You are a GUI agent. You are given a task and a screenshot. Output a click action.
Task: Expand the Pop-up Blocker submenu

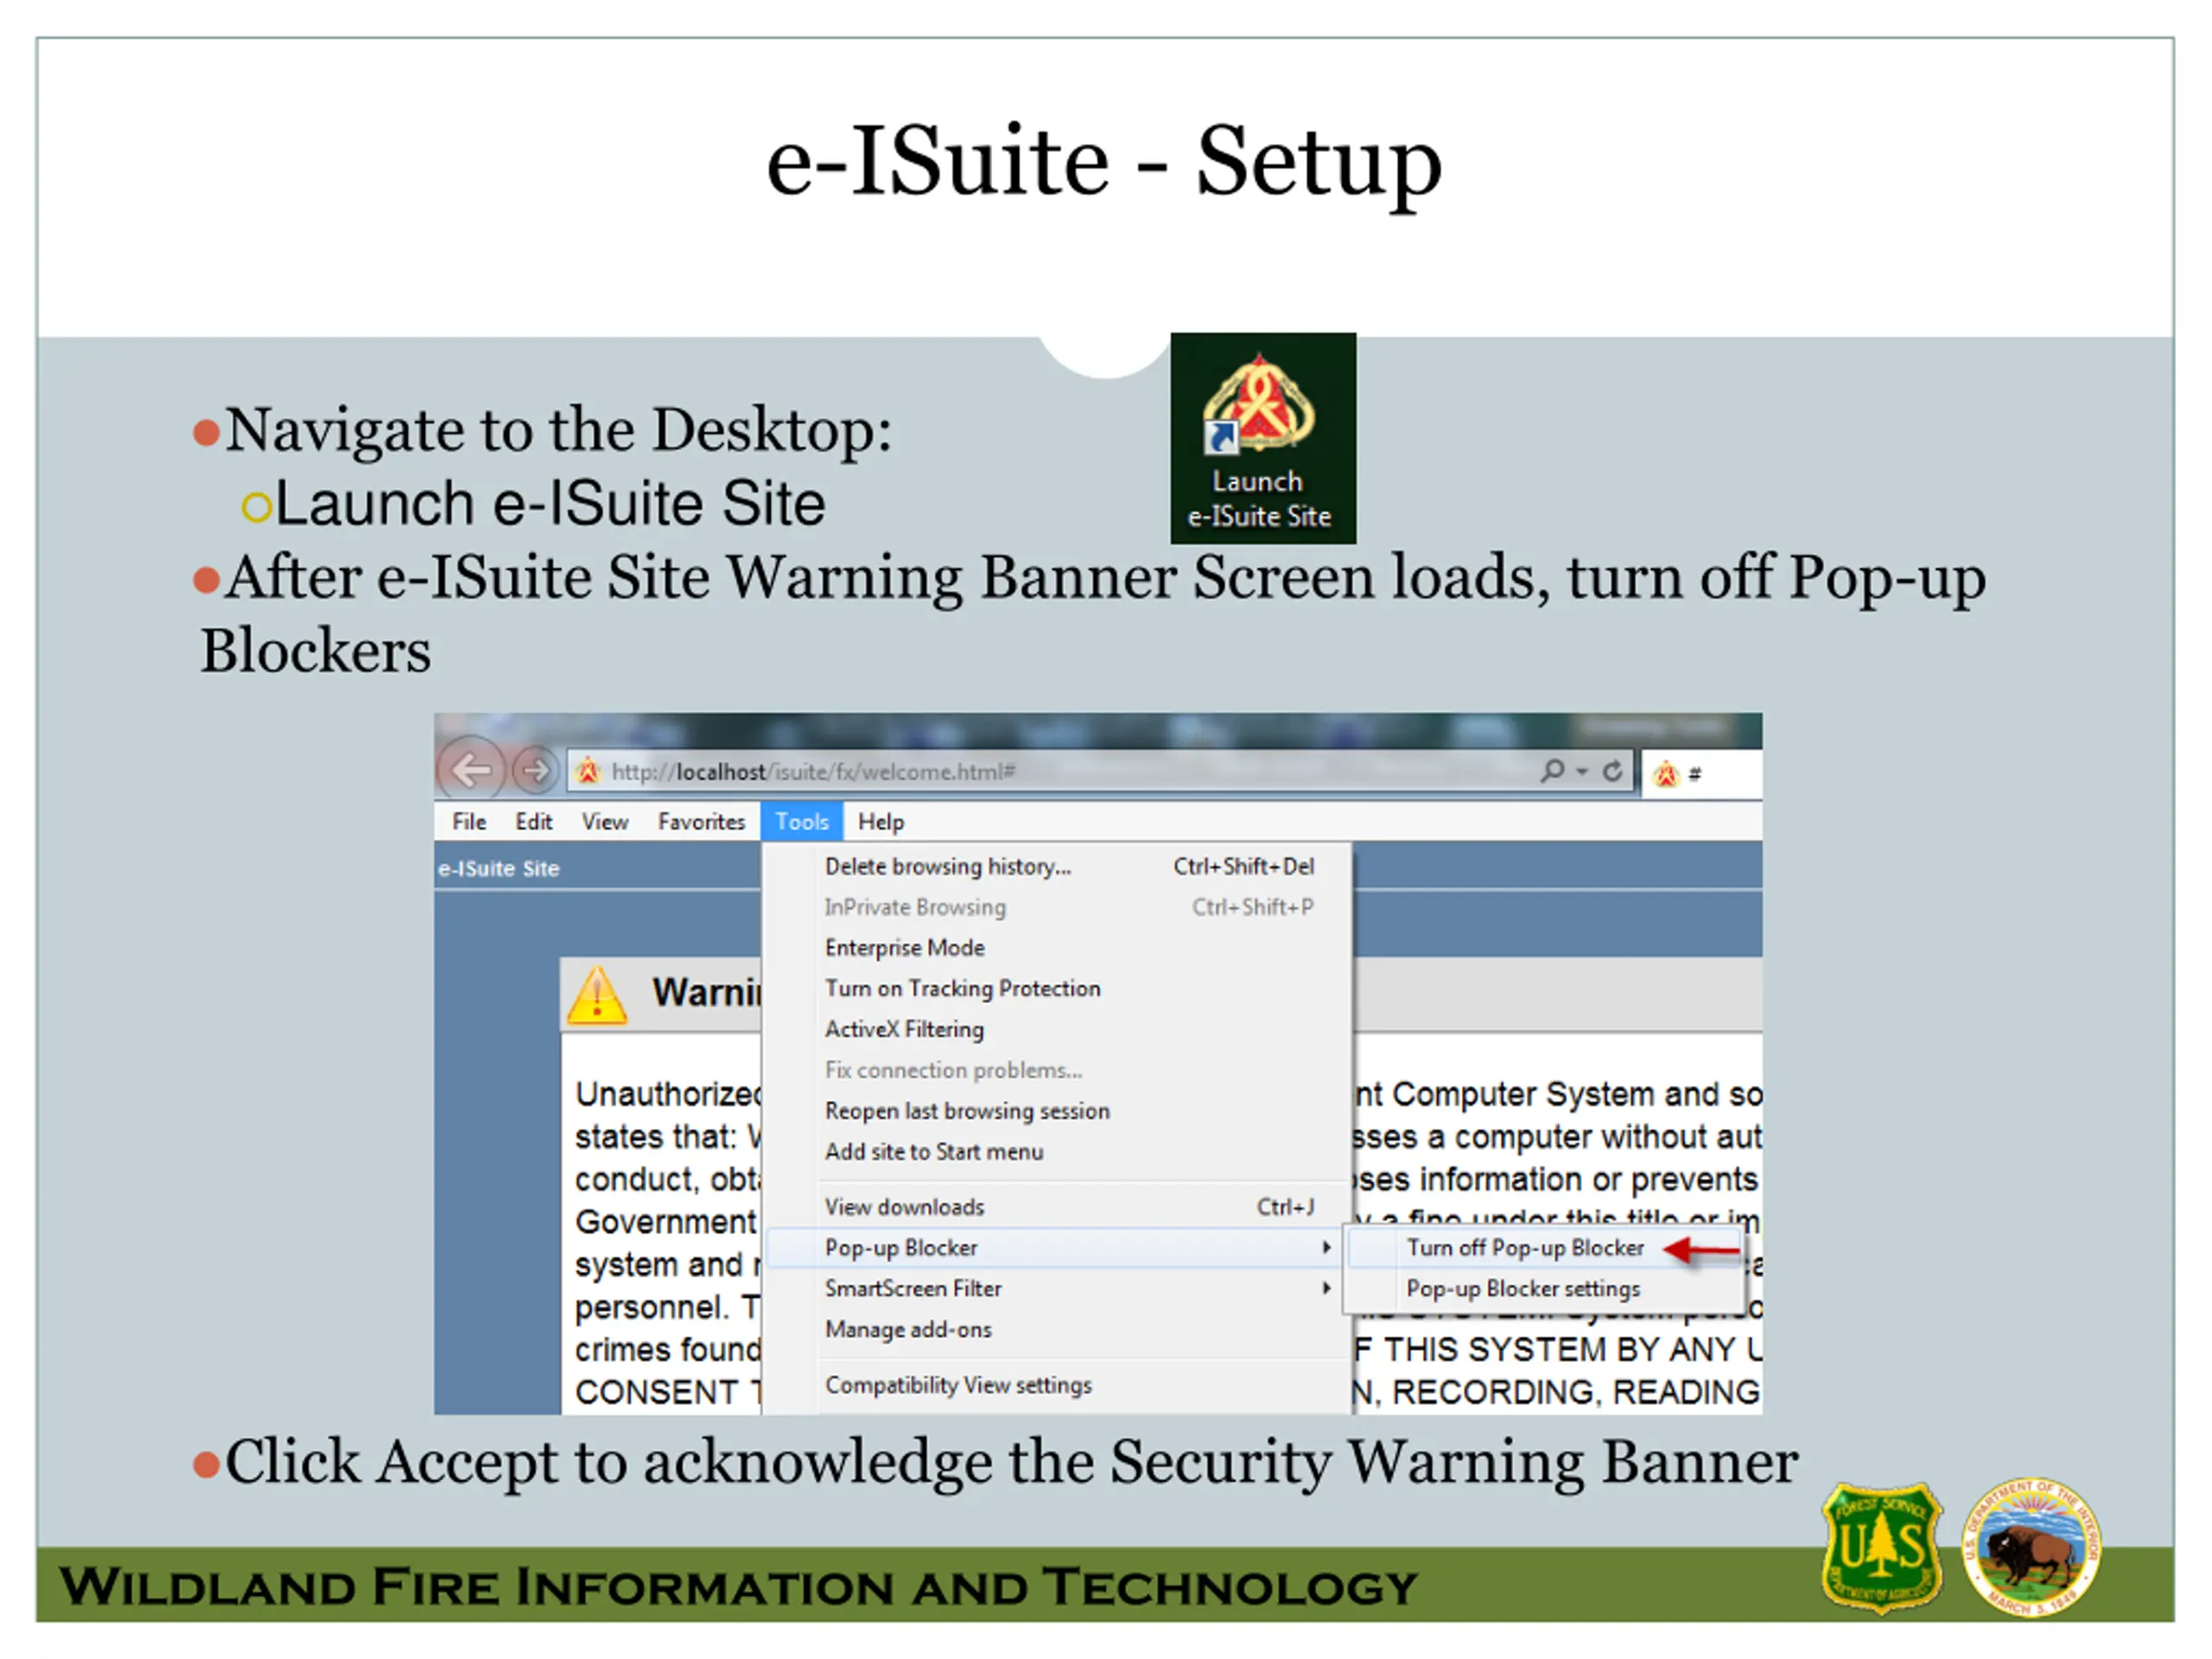tap(1054, 1247)
